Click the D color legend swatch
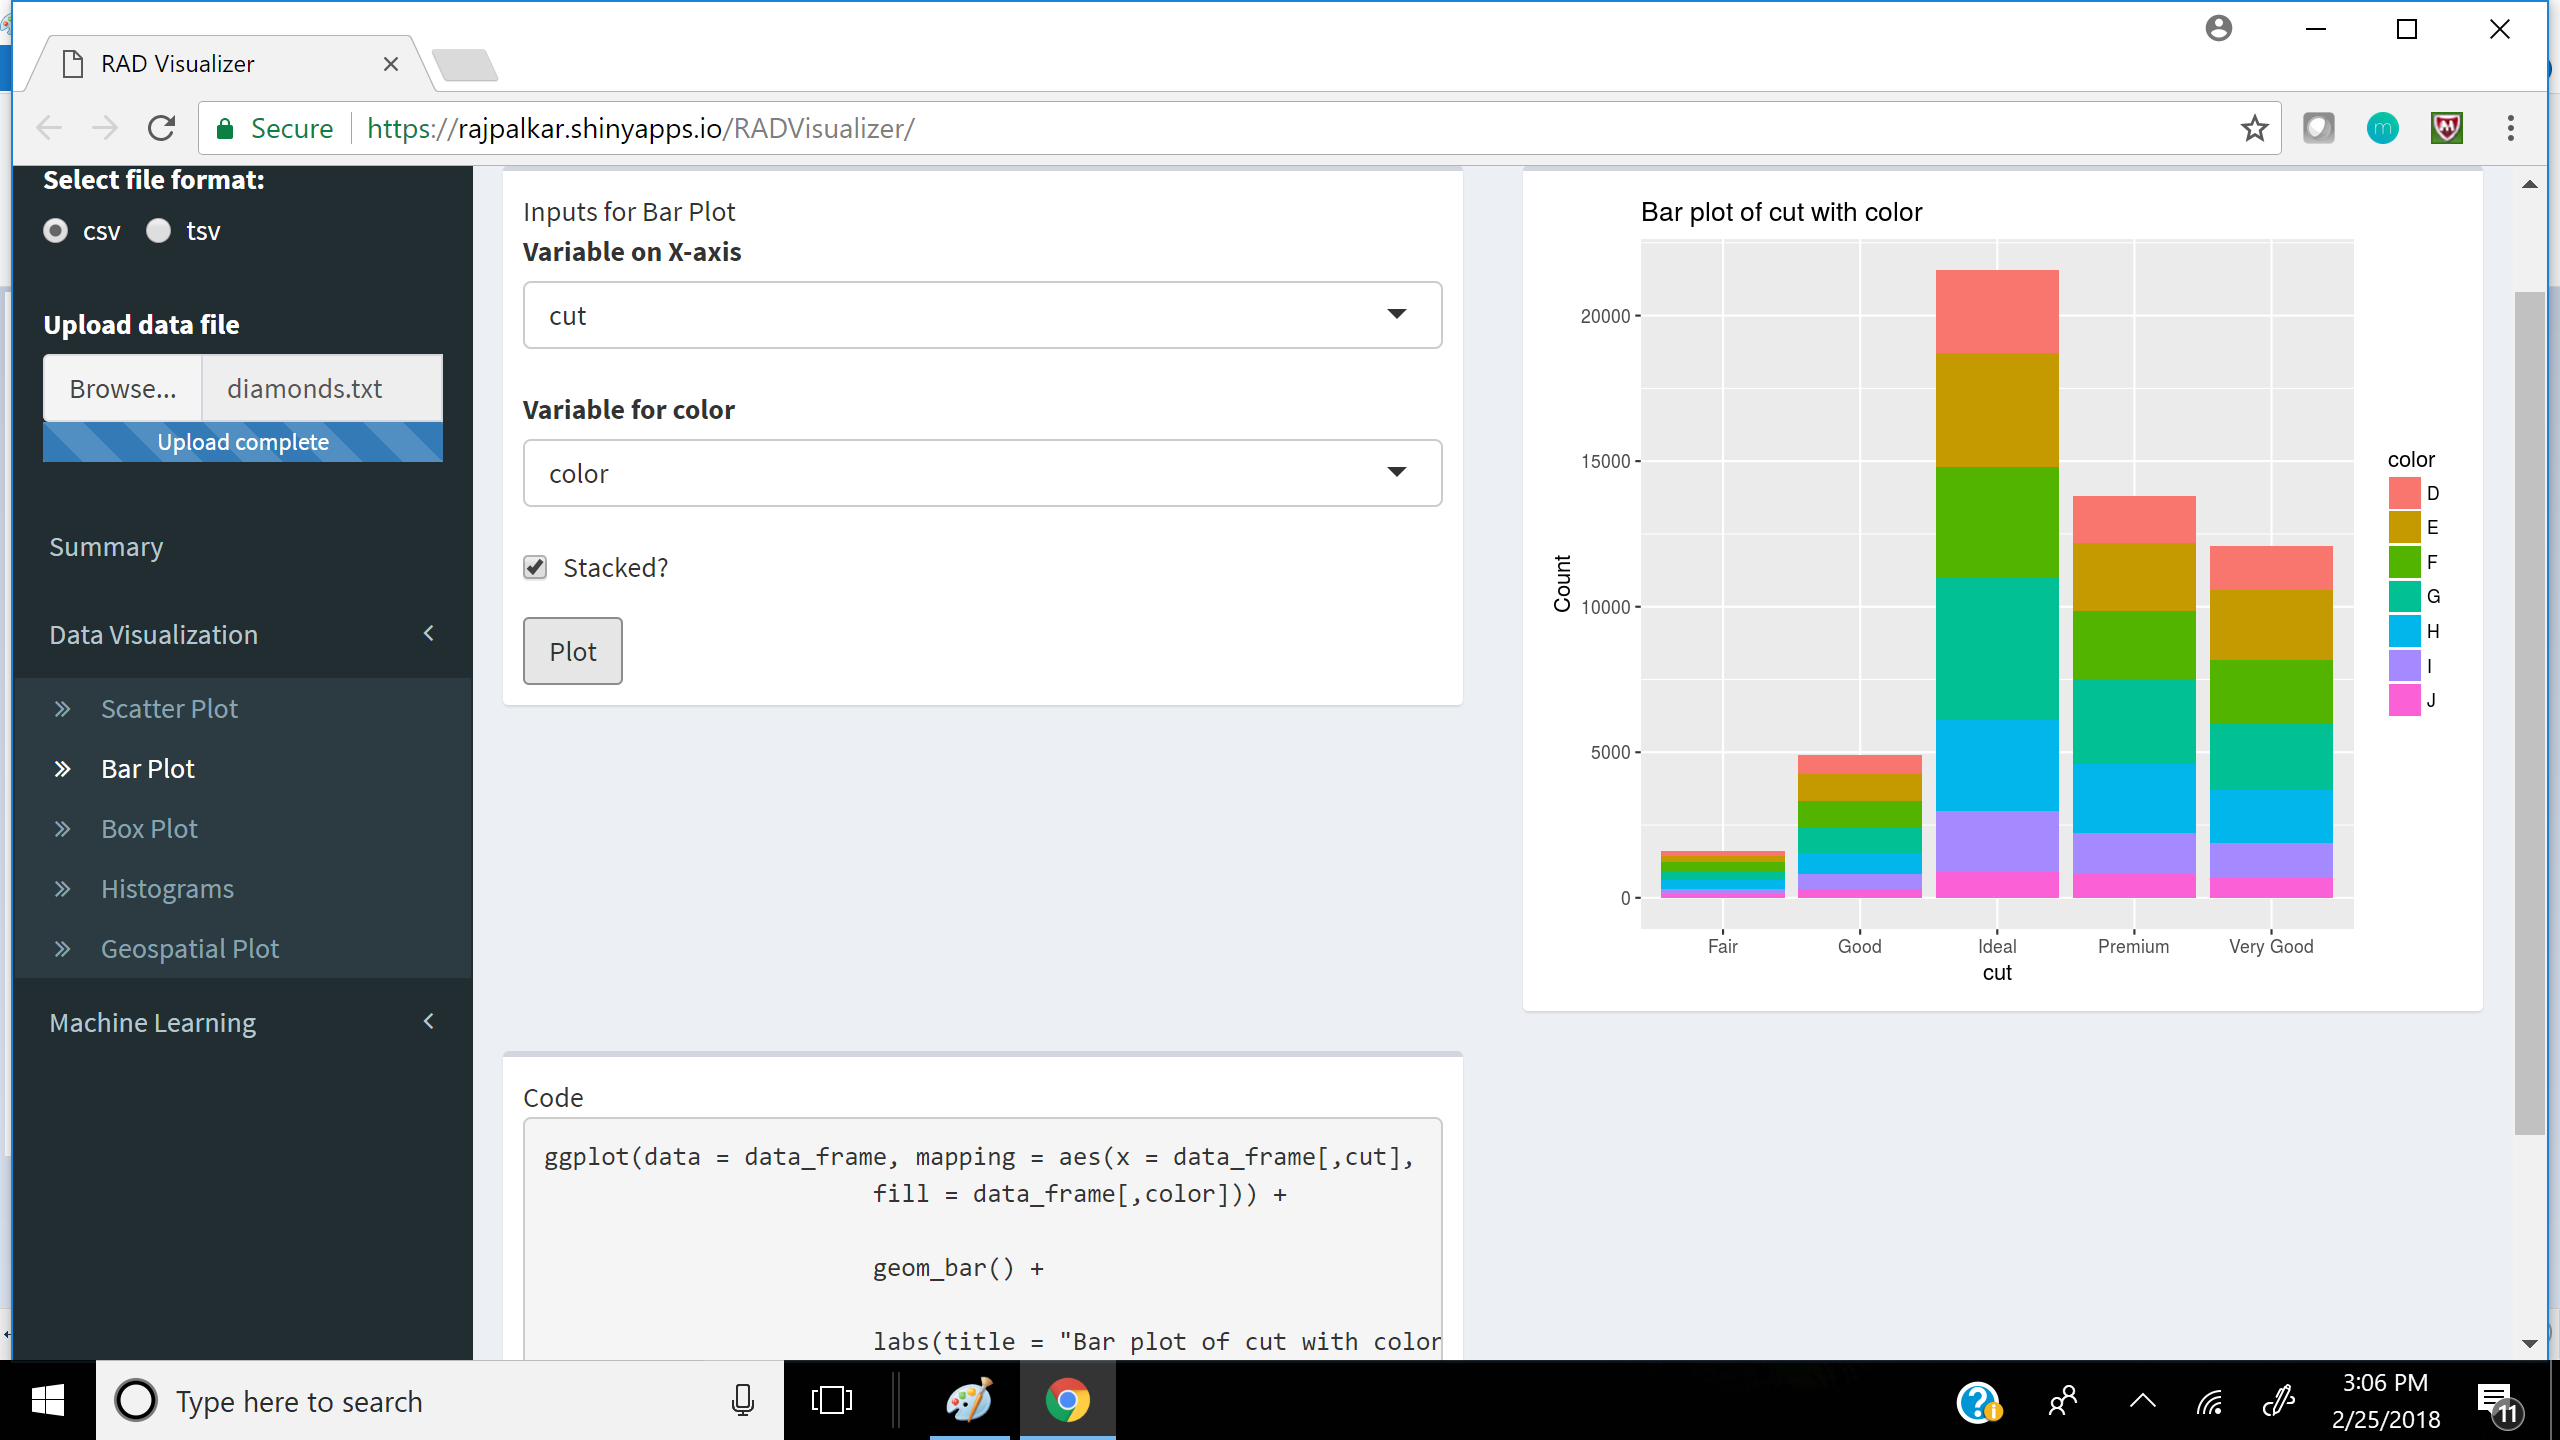The image size is (2560, 1440). pos(2404,493)
